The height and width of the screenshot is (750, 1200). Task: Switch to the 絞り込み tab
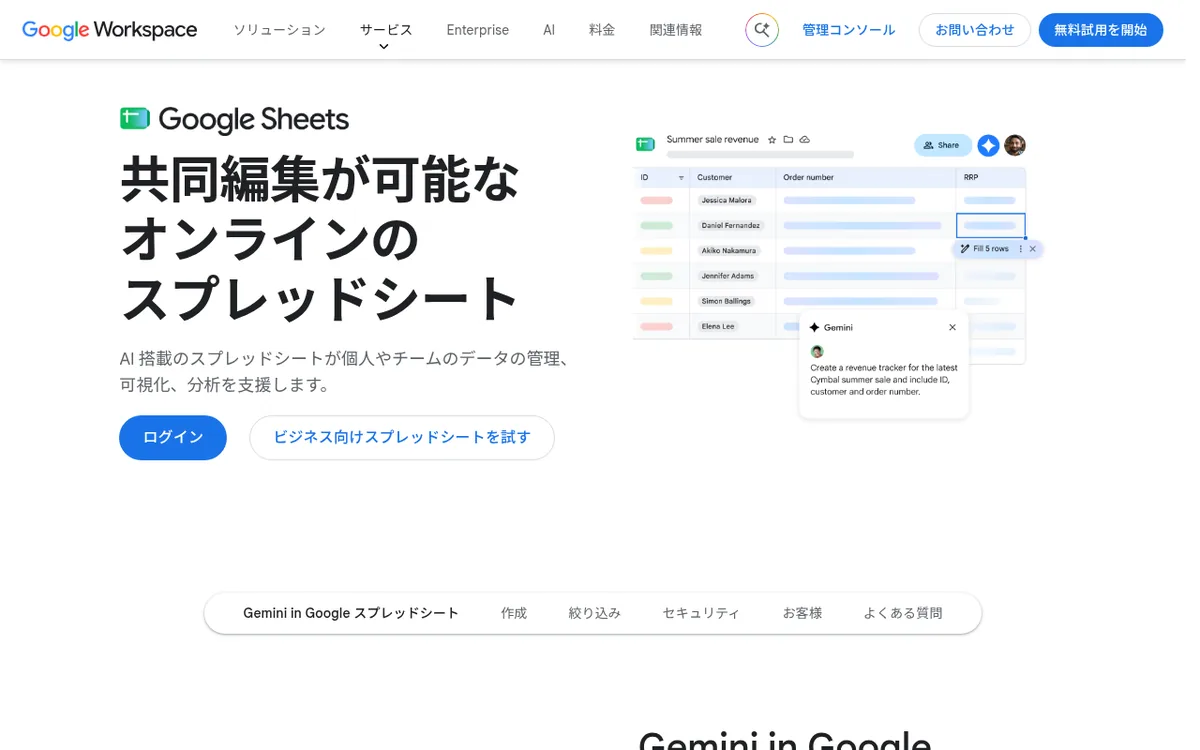coord(595,613)
